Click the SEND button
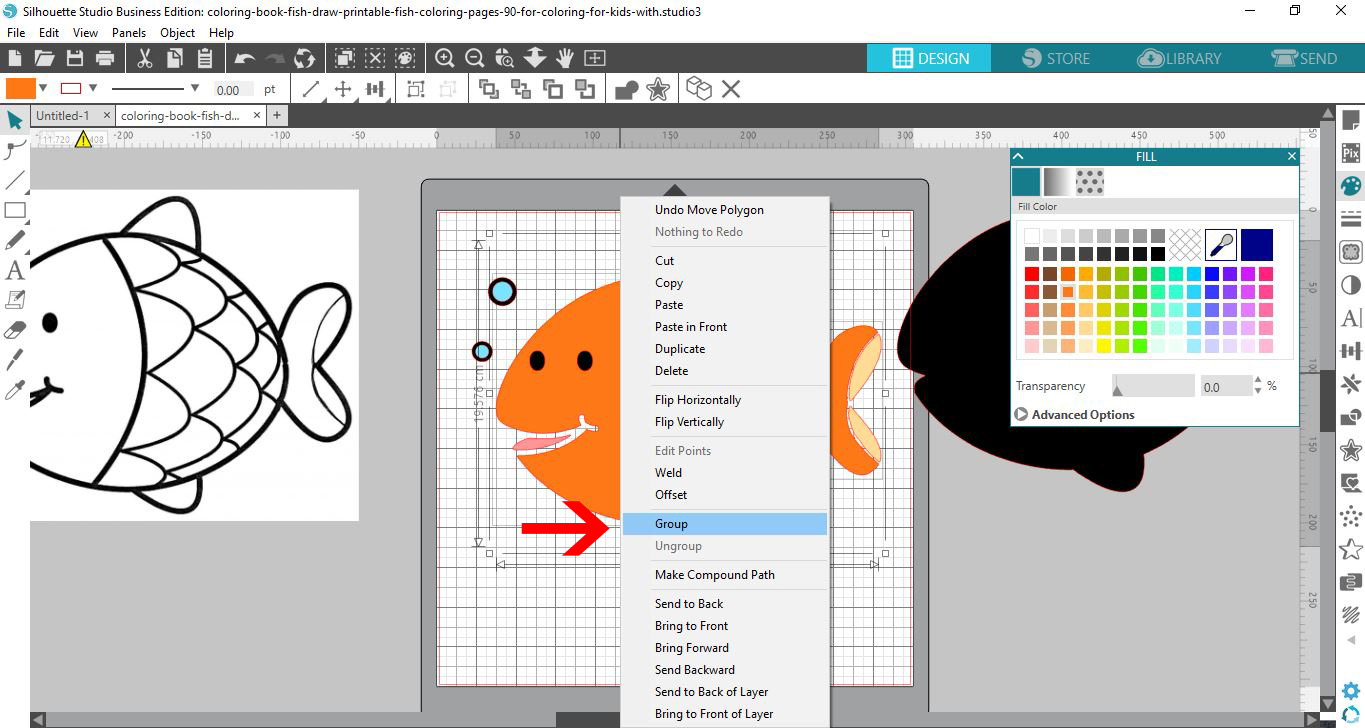 click(x=1305, y=58)
